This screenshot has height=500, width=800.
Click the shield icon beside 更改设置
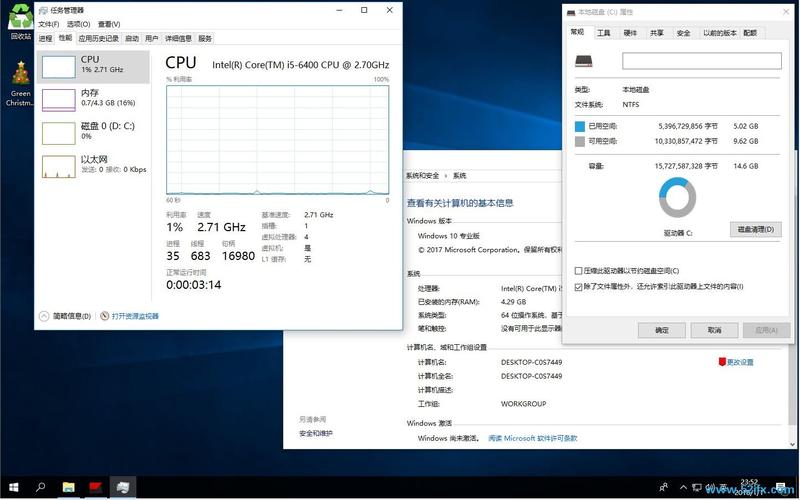(722, 362)
